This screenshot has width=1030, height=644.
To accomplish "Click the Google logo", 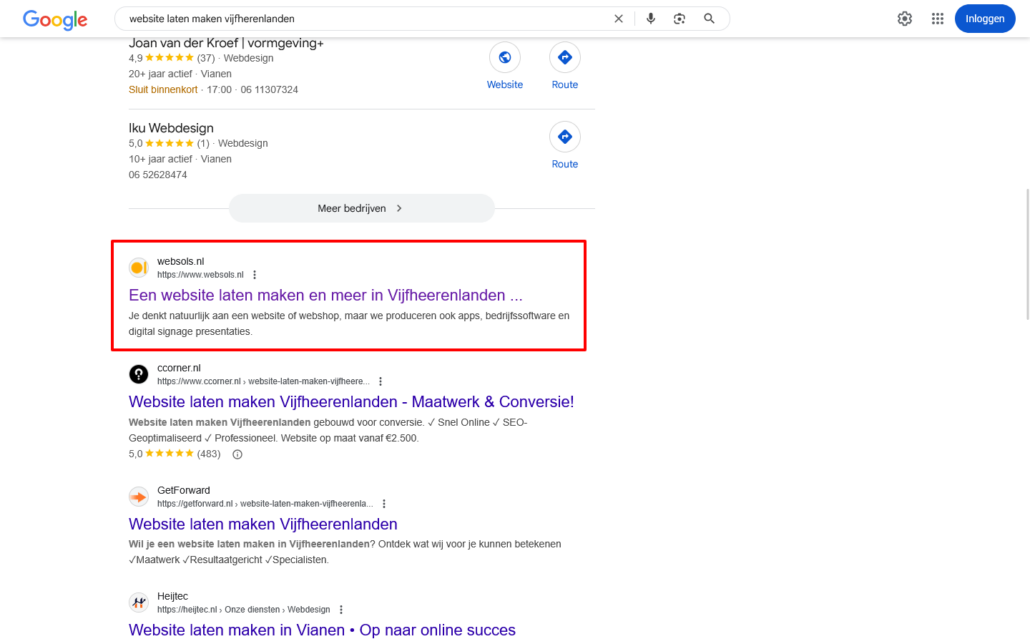I will point(55,19).
